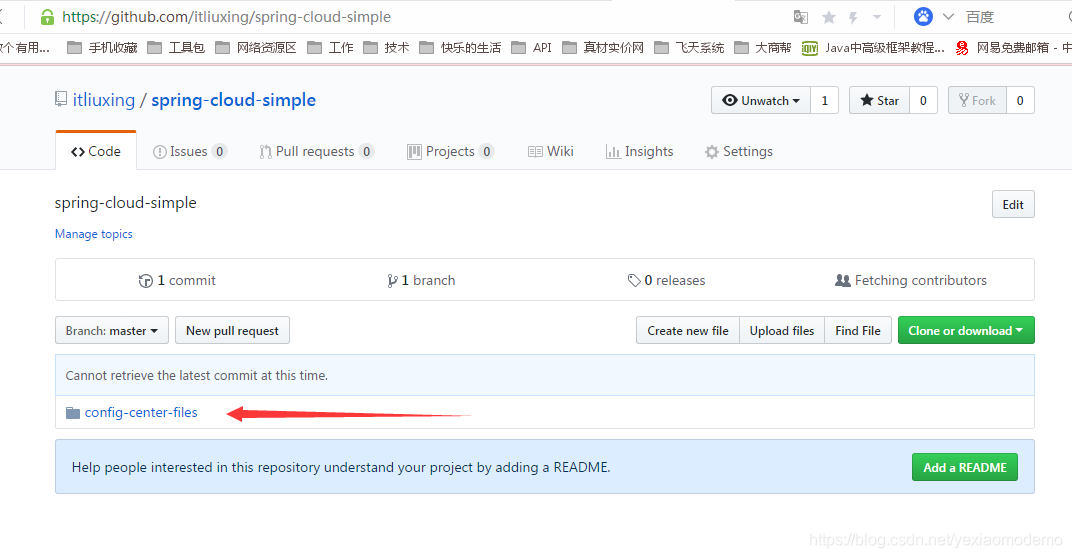Star the repository
Viewport: 1072px width, 558px height.
click(x=879, y=101)
